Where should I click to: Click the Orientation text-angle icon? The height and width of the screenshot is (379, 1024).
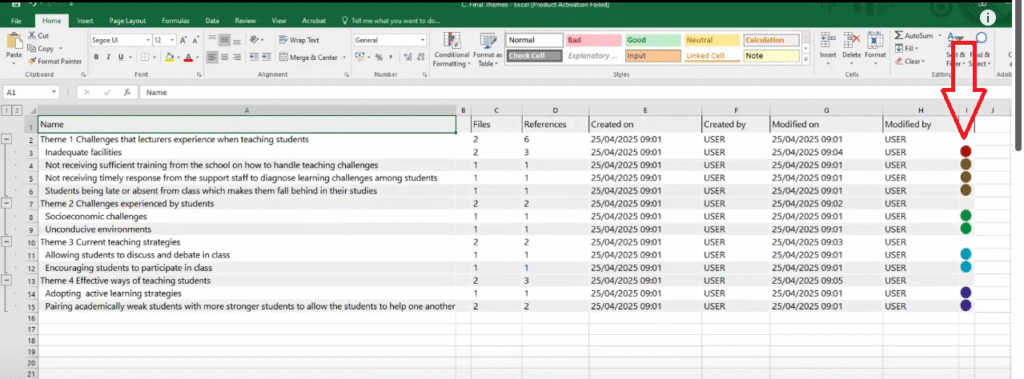click(255, 40)
